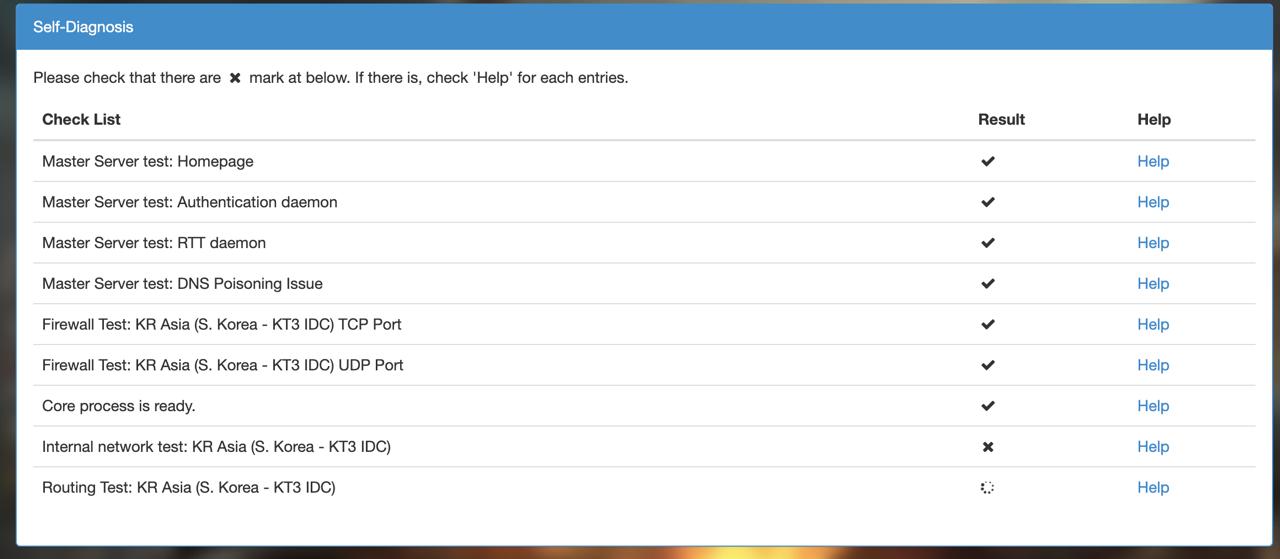This screenshot has width=1280, height=559.
Task: Click checkmark for Authentication daemon test
Action: pos(988,202)
